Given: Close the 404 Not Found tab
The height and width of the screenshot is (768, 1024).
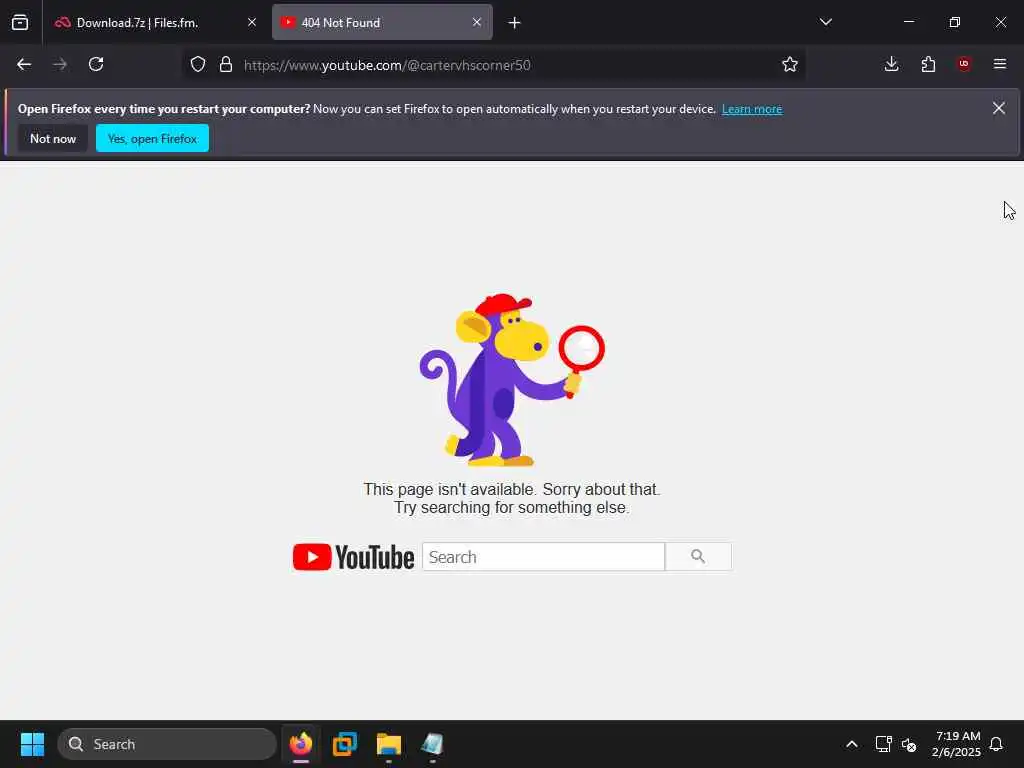Looking at the screenshot, I should tap(477, 22).
